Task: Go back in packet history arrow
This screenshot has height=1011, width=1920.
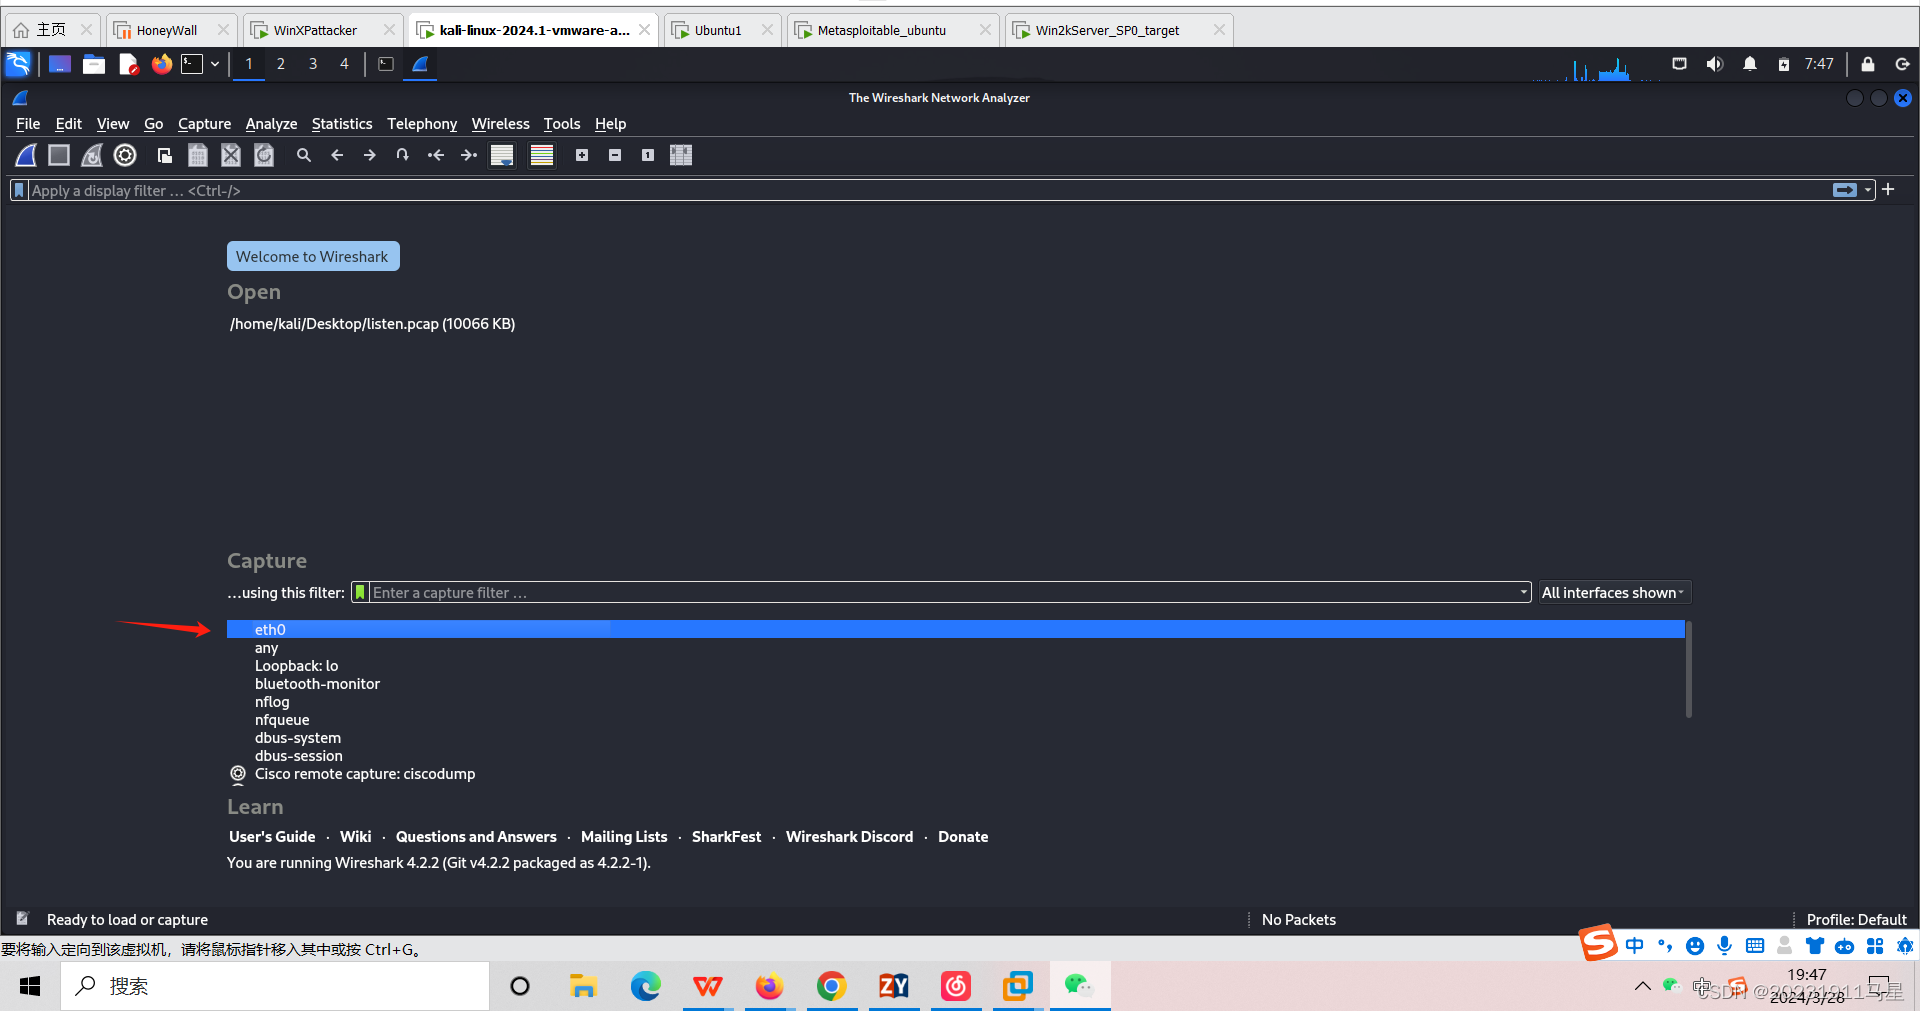Action: coord(337,155)
